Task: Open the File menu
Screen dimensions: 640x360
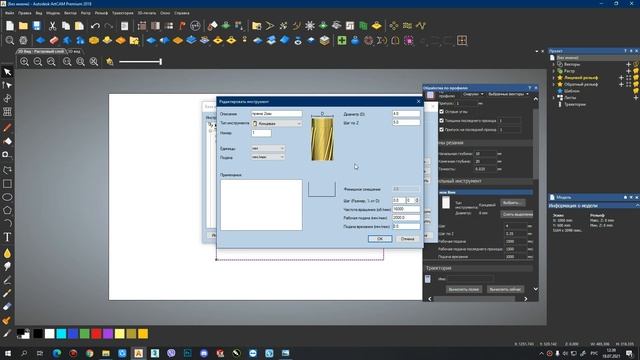Action: click(10, 13)
